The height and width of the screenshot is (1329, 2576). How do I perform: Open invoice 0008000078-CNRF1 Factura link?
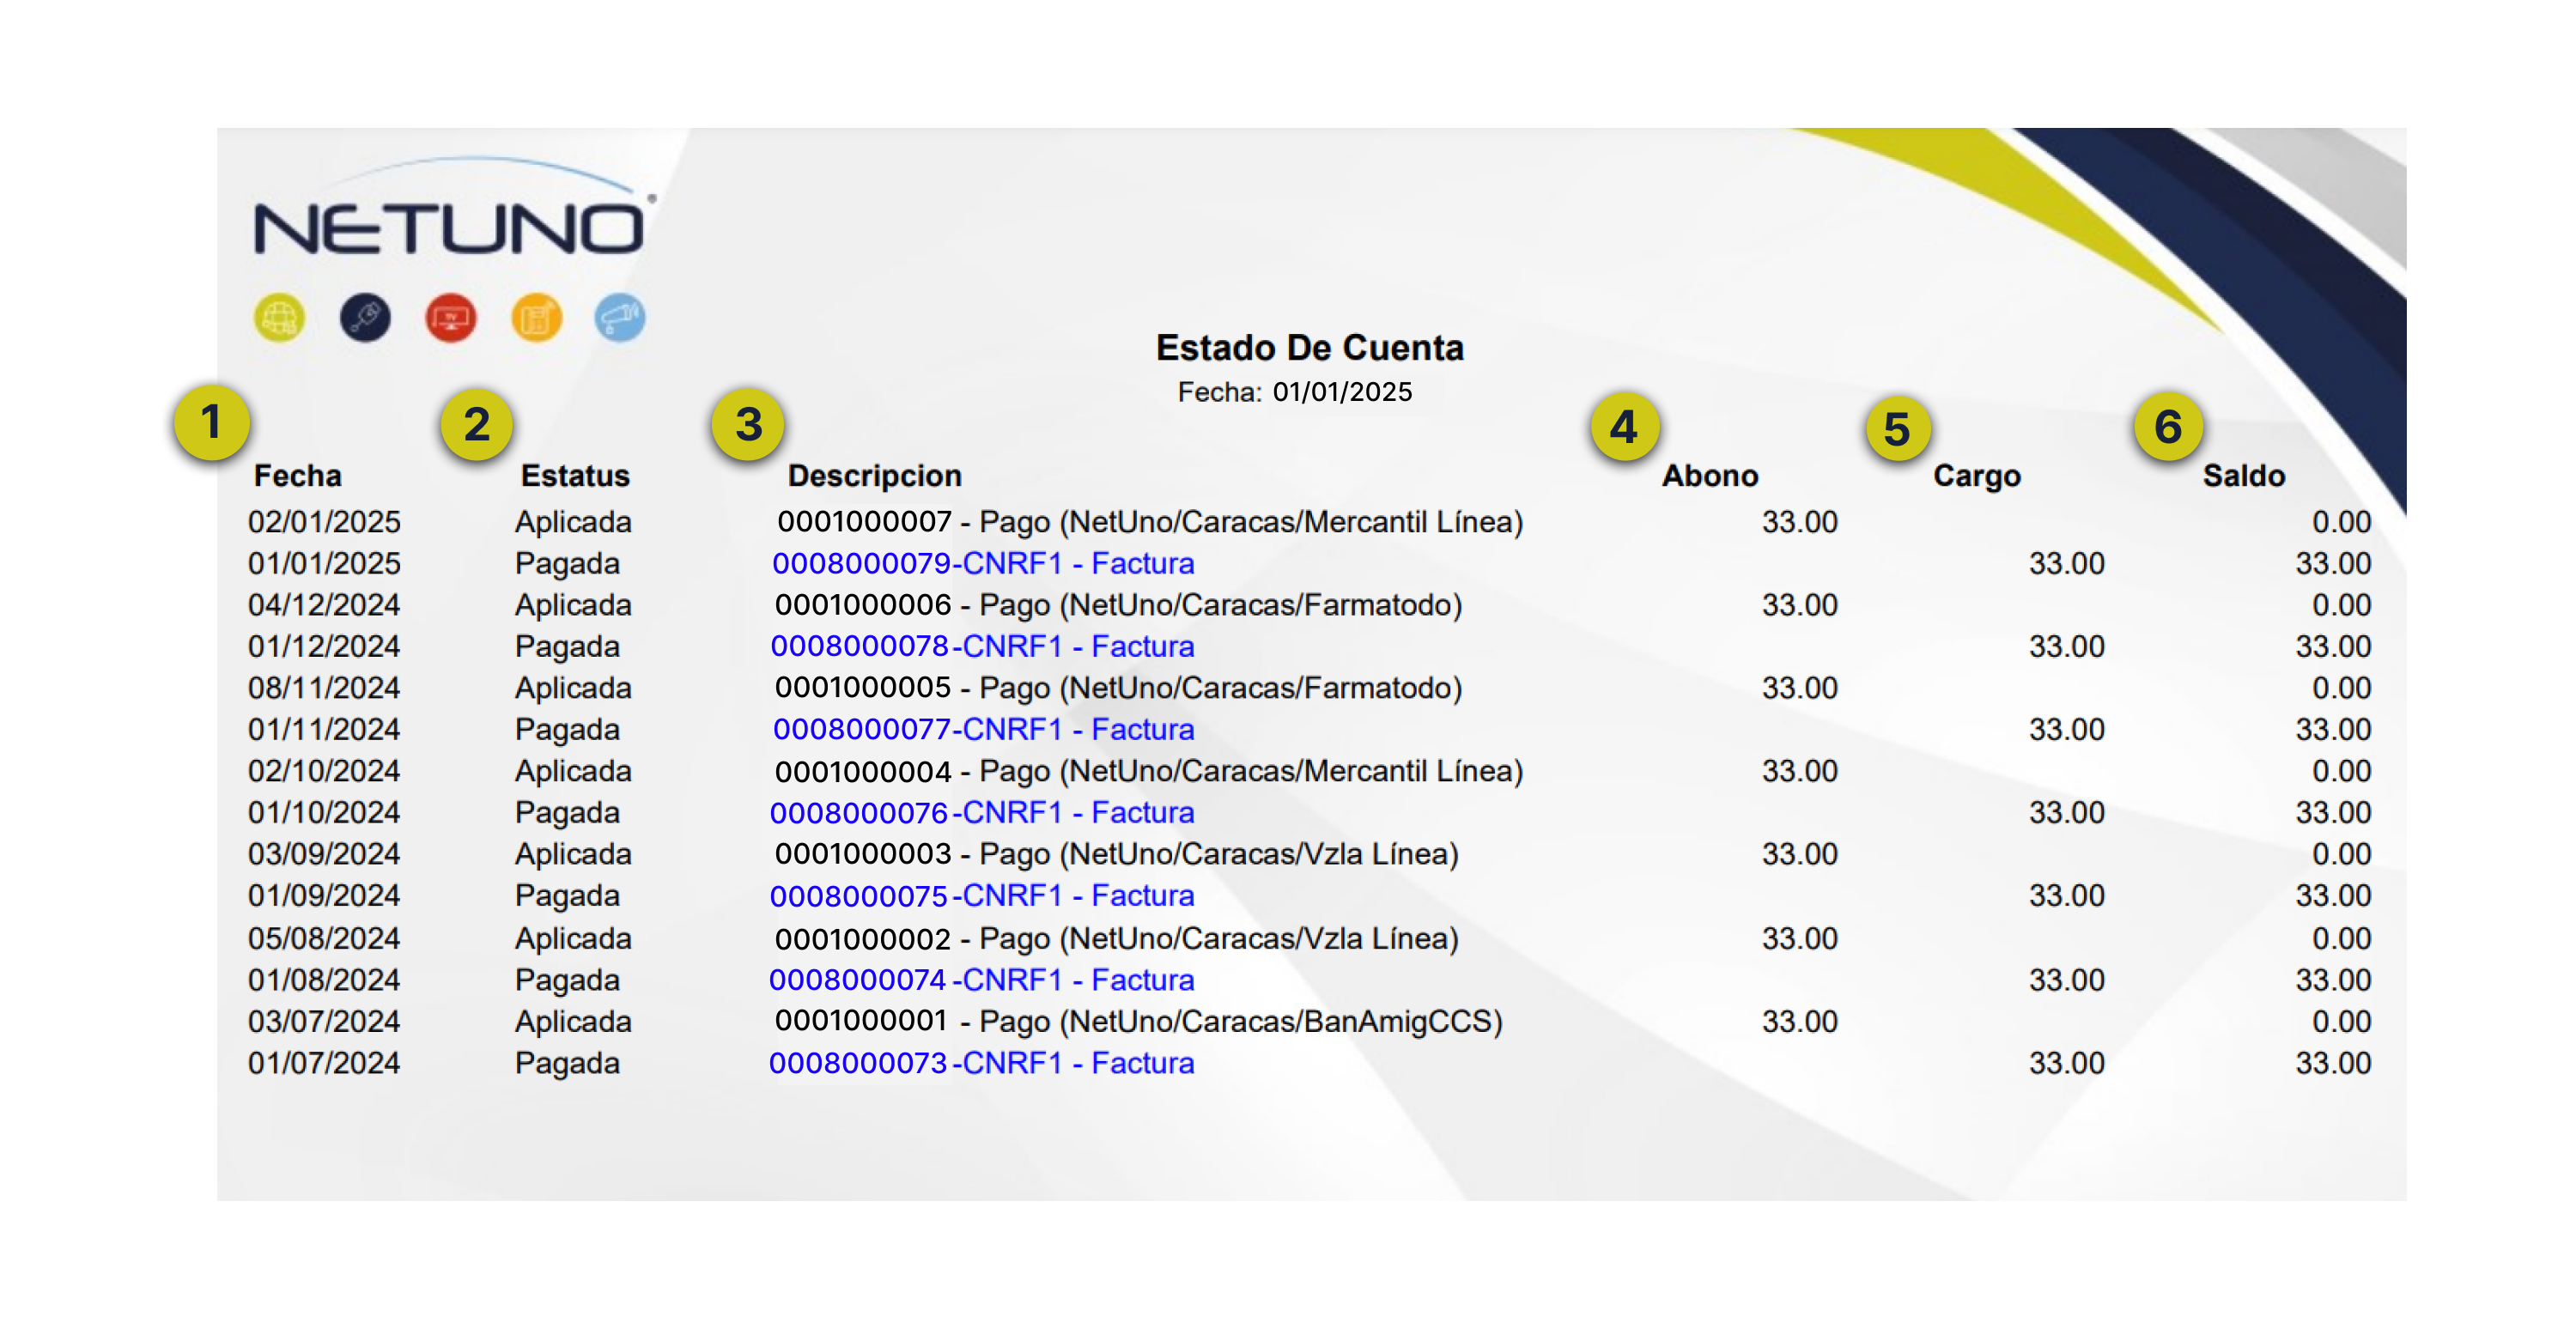tap(983, 647)
